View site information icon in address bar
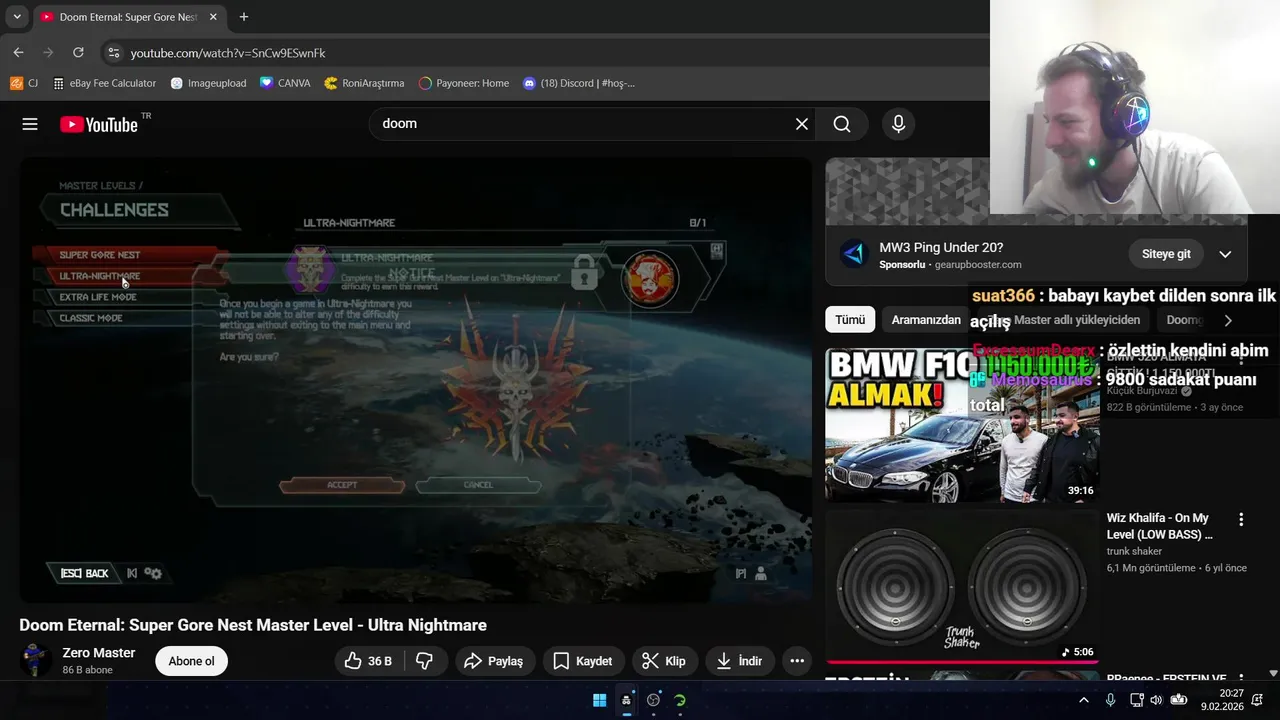This screenshot has height=720, width=1280. click(x=113, y=53)
